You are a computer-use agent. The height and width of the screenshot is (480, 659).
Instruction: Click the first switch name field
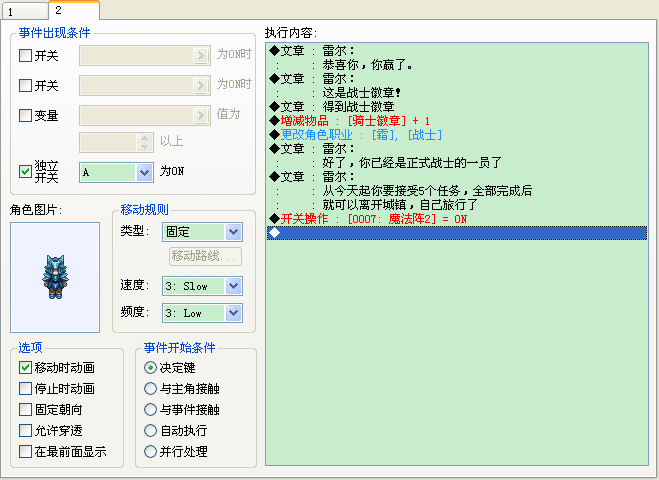point(145,55)
